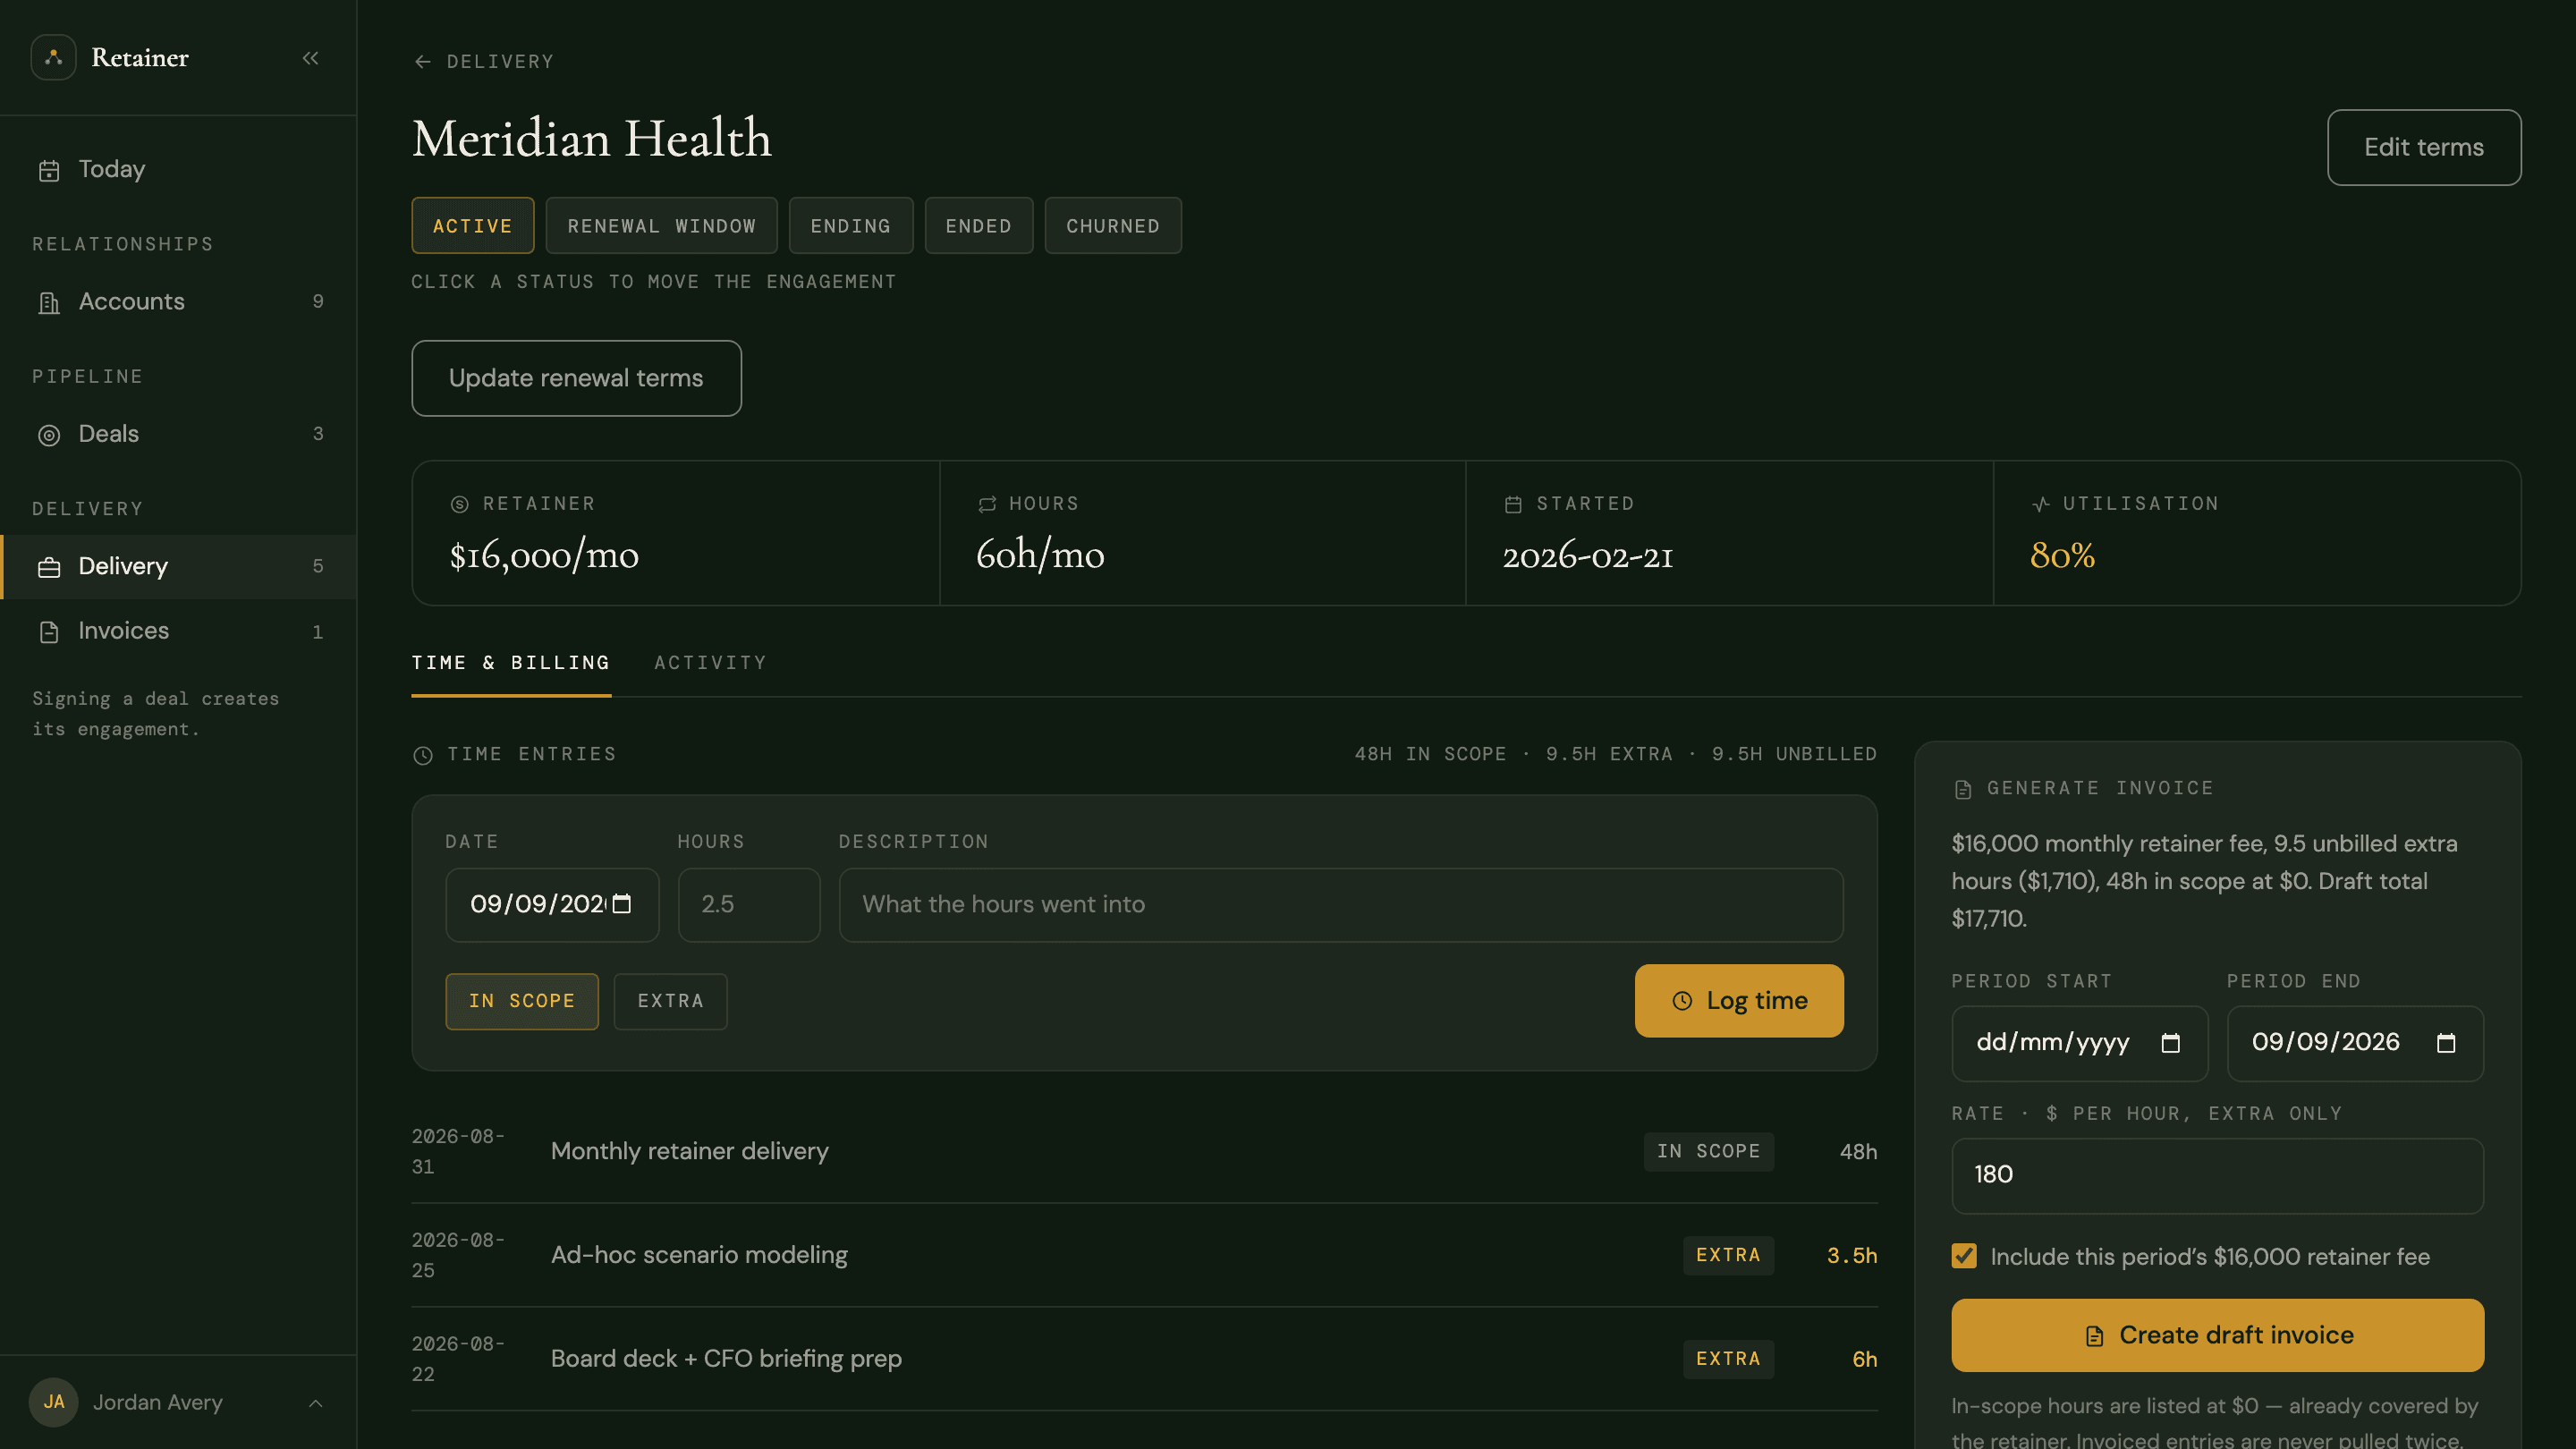This screenshot has width=2576, height=1449.
Task: Click the Log time button
Action: pyautogui.click(x=1739, y=1001)
